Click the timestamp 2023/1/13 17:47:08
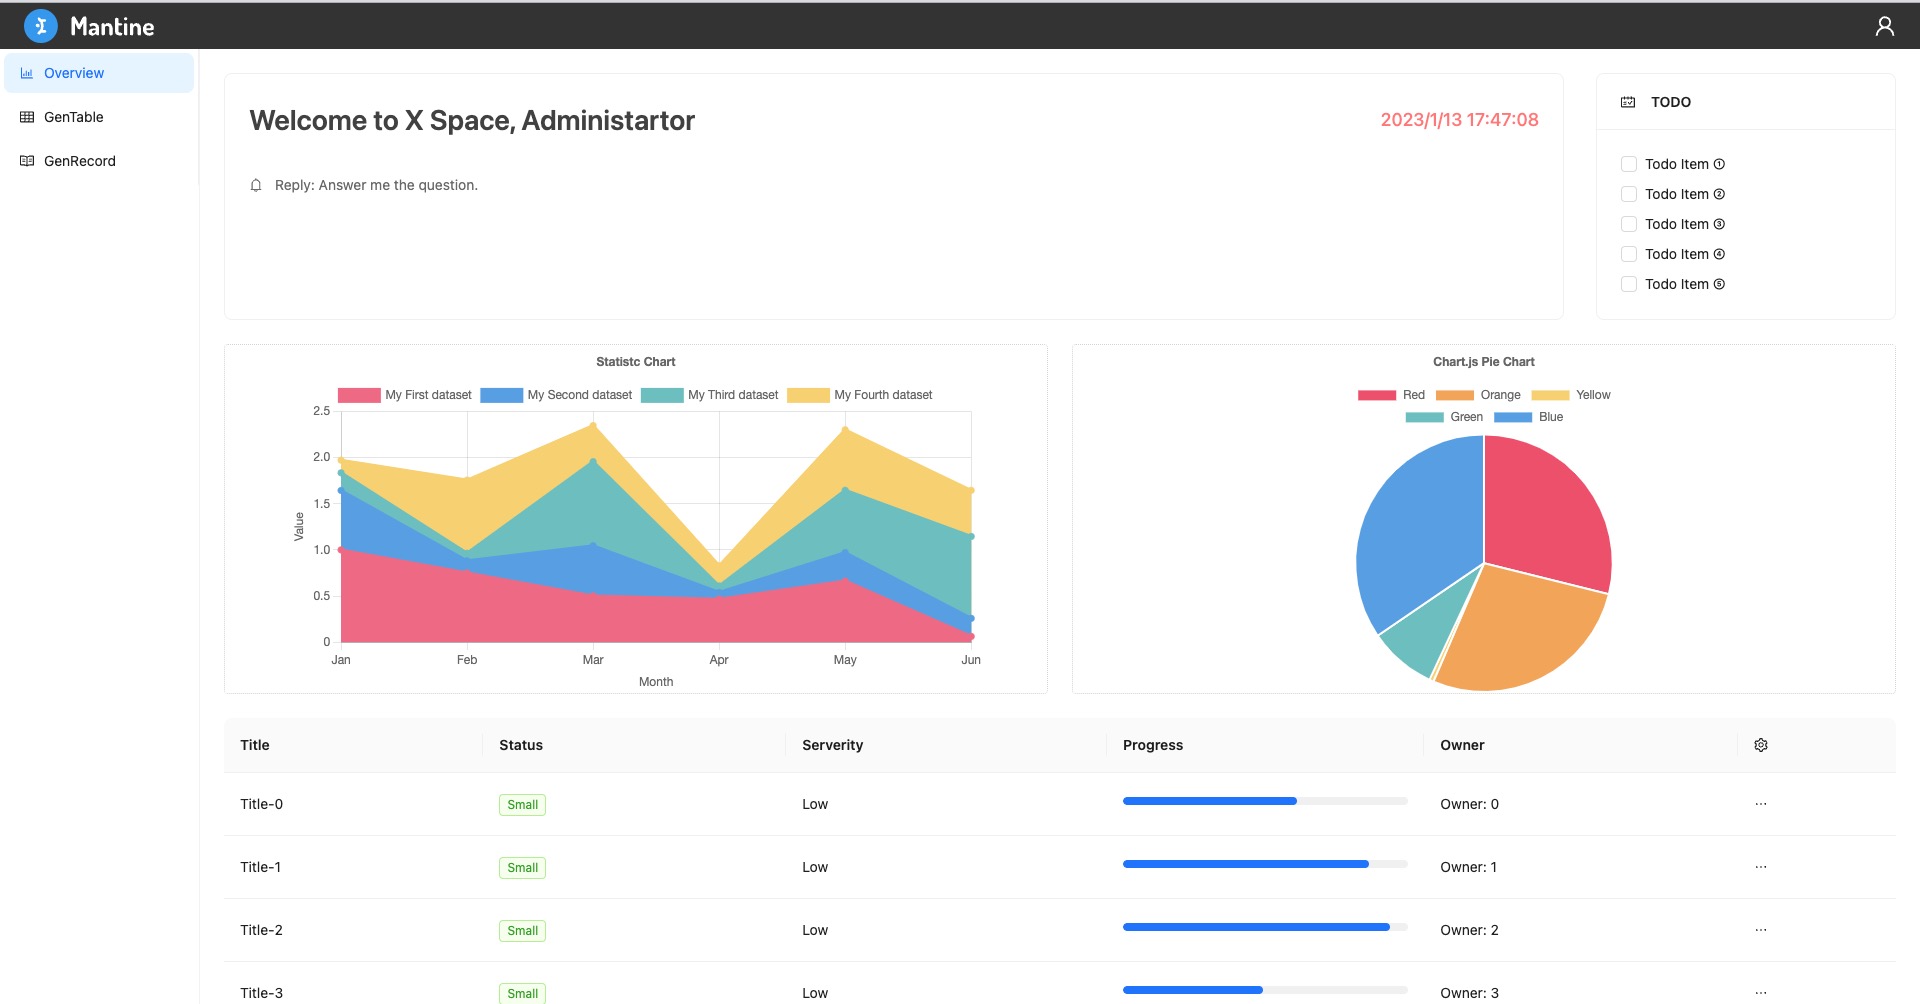1920x1004 pixels. 1459,120
